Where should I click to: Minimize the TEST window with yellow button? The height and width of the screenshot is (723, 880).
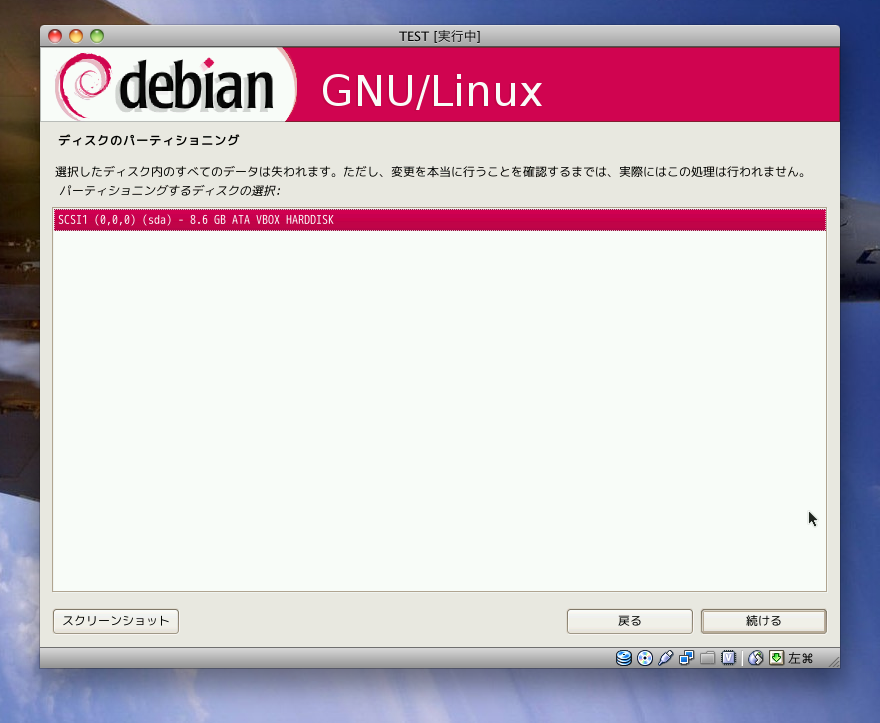click(76, 36)
